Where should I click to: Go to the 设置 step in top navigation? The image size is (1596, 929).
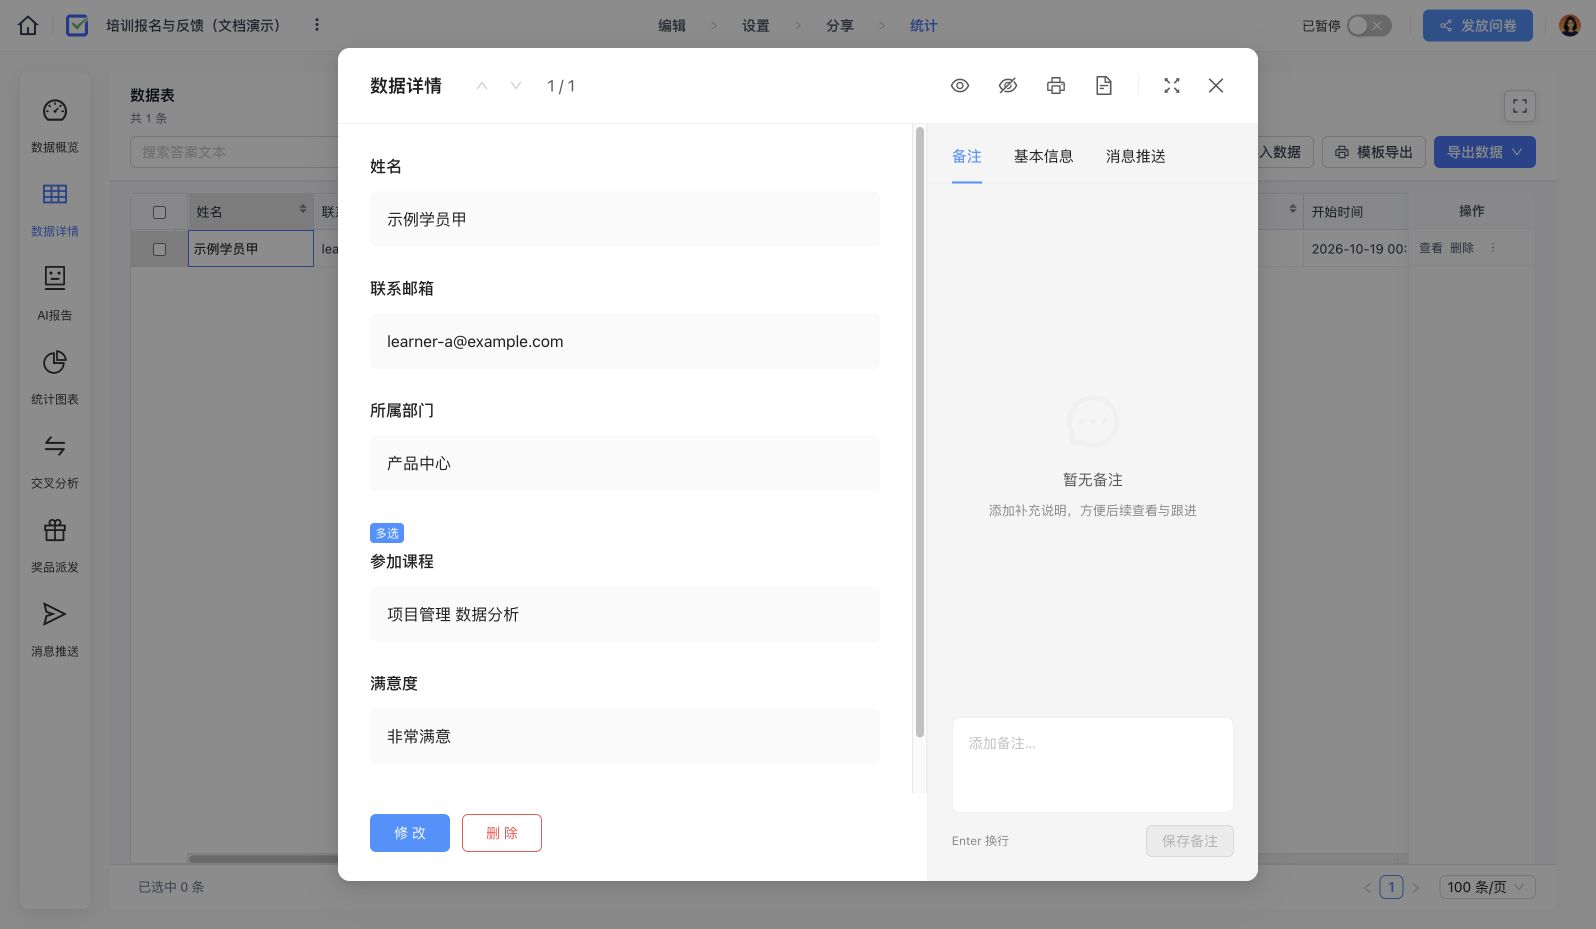coord(756,26)
